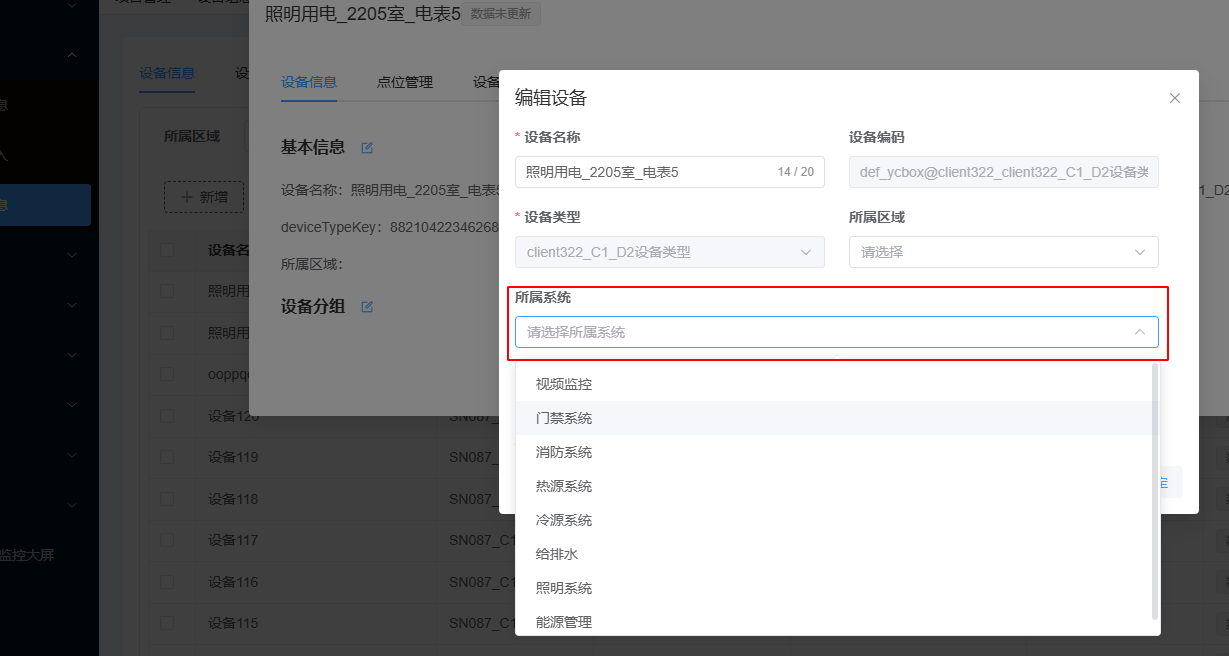
Task: Click the highlighted active sidebar item
Action: tap(45, 205)
